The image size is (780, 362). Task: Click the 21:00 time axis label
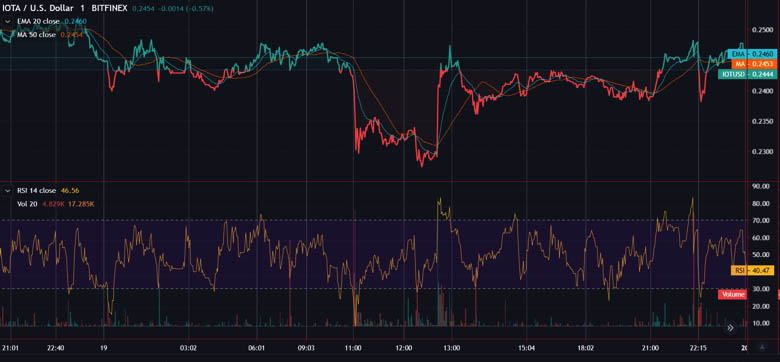tap(650, 348)
